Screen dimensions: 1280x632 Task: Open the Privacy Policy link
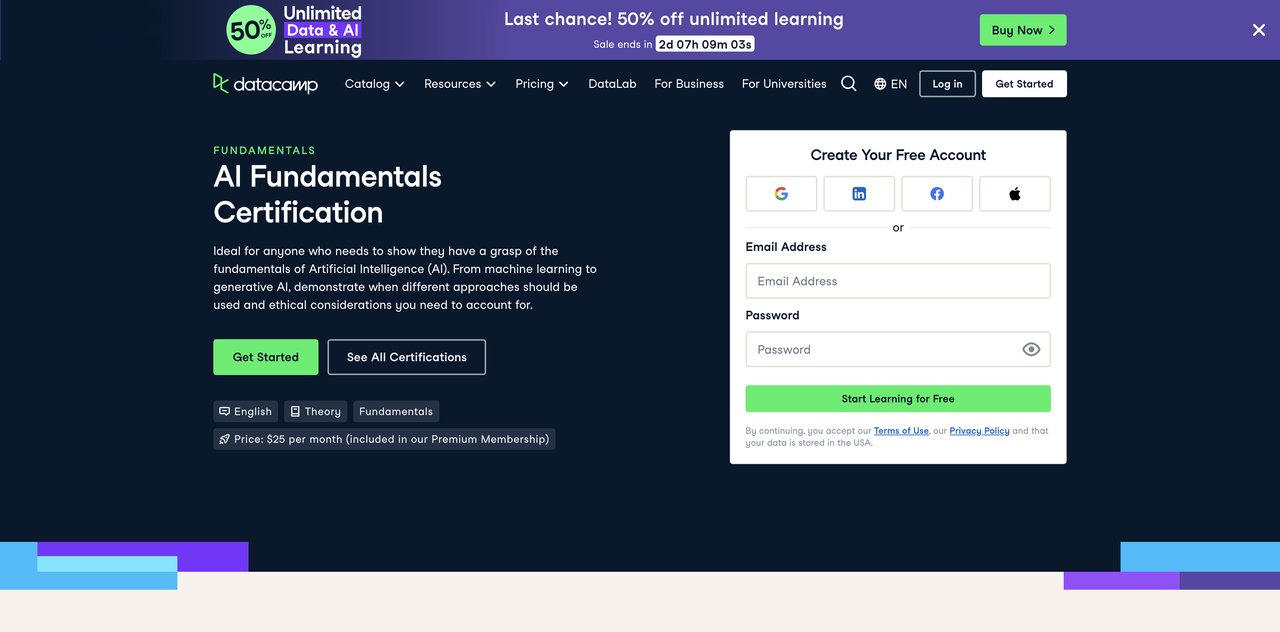point(979,431)
